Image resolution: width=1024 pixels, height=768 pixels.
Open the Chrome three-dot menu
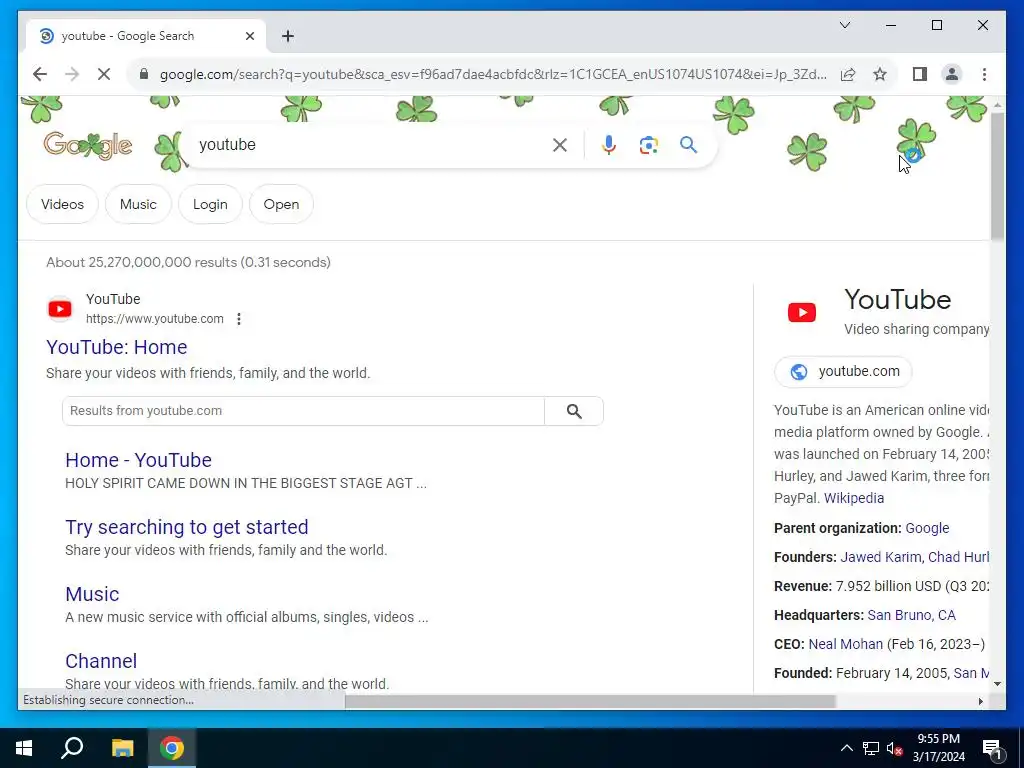[984, 74]
